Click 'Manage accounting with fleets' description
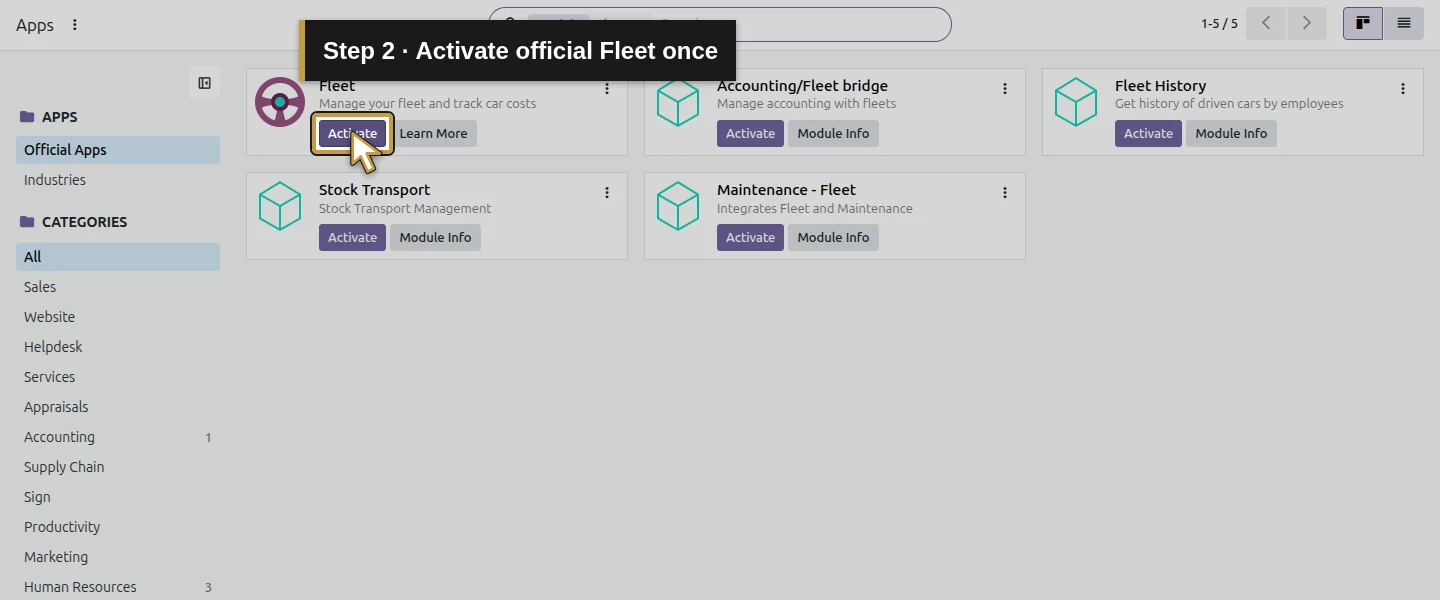1440x600 pixels. click(806, 104)
